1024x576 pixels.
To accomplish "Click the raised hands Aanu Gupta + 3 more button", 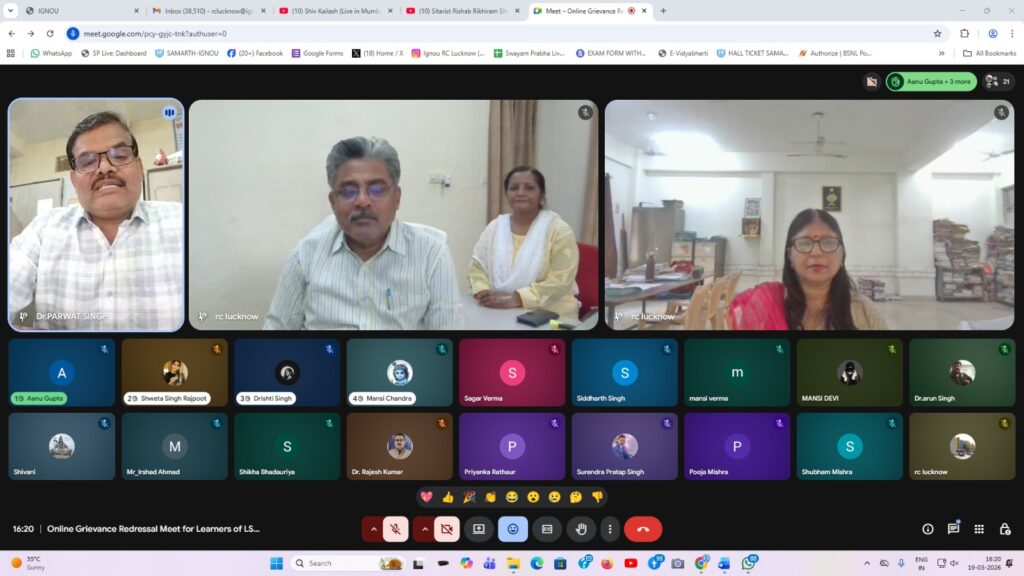I will [x=930, y=81].
